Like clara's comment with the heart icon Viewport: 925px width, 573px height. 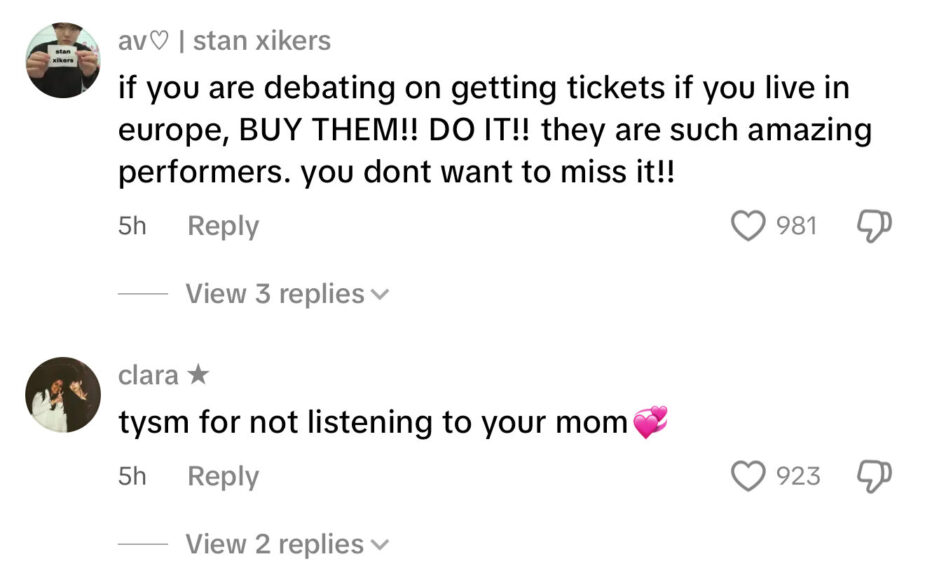click(x=748, y=476)
